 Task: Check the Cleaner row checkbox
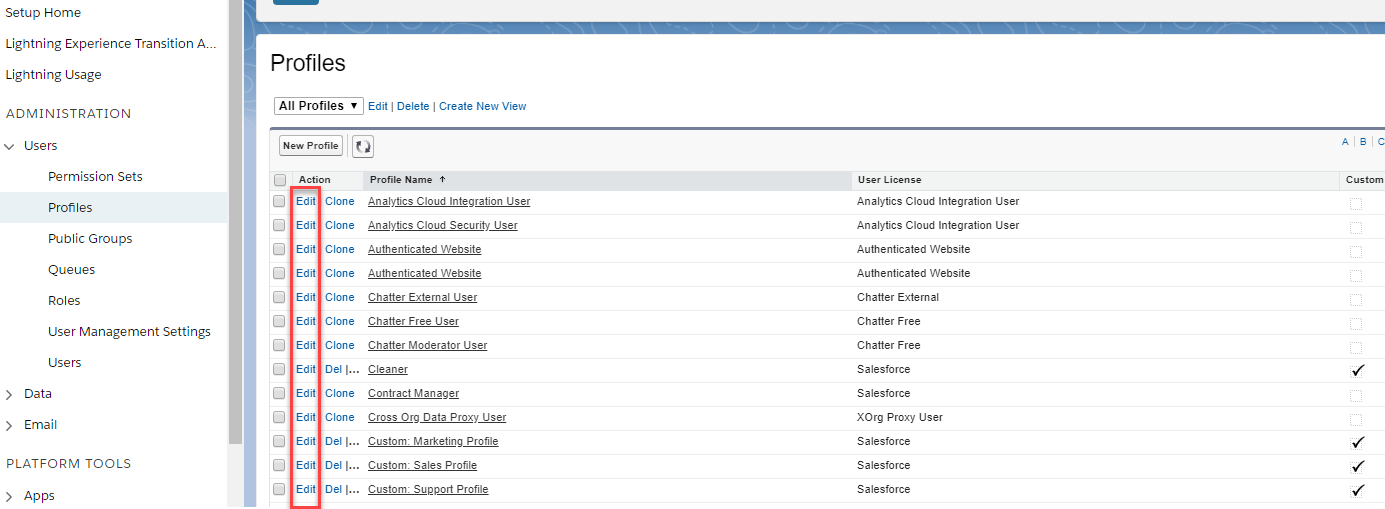(x=279, y=369)
